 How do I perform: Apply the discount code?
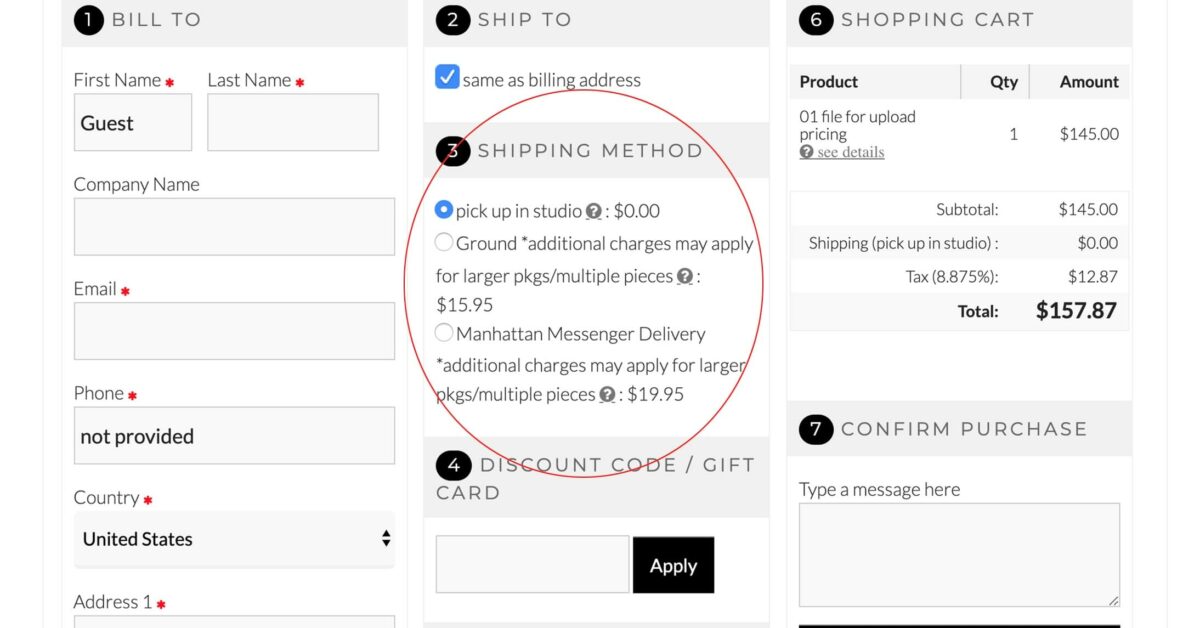coord(673,565)
